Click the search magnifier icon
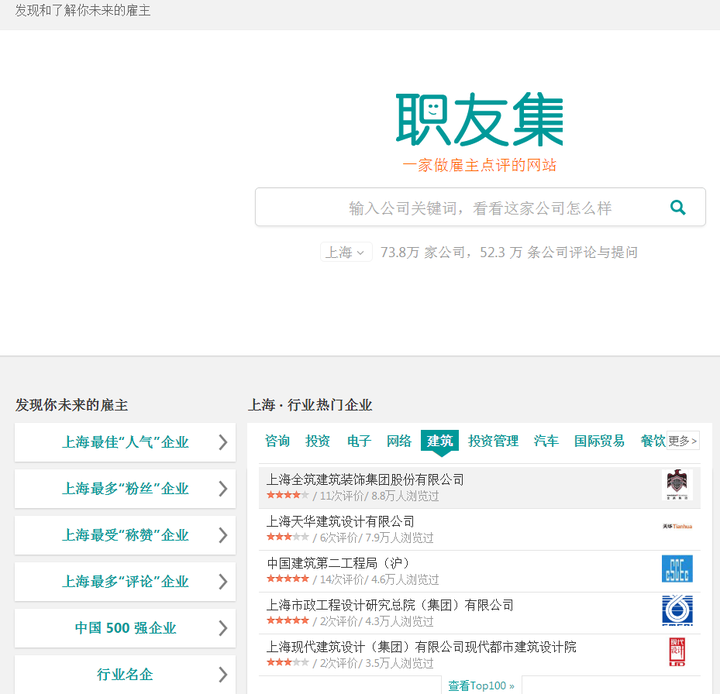Screen dimensions: 720x694 tap(678, 208)
